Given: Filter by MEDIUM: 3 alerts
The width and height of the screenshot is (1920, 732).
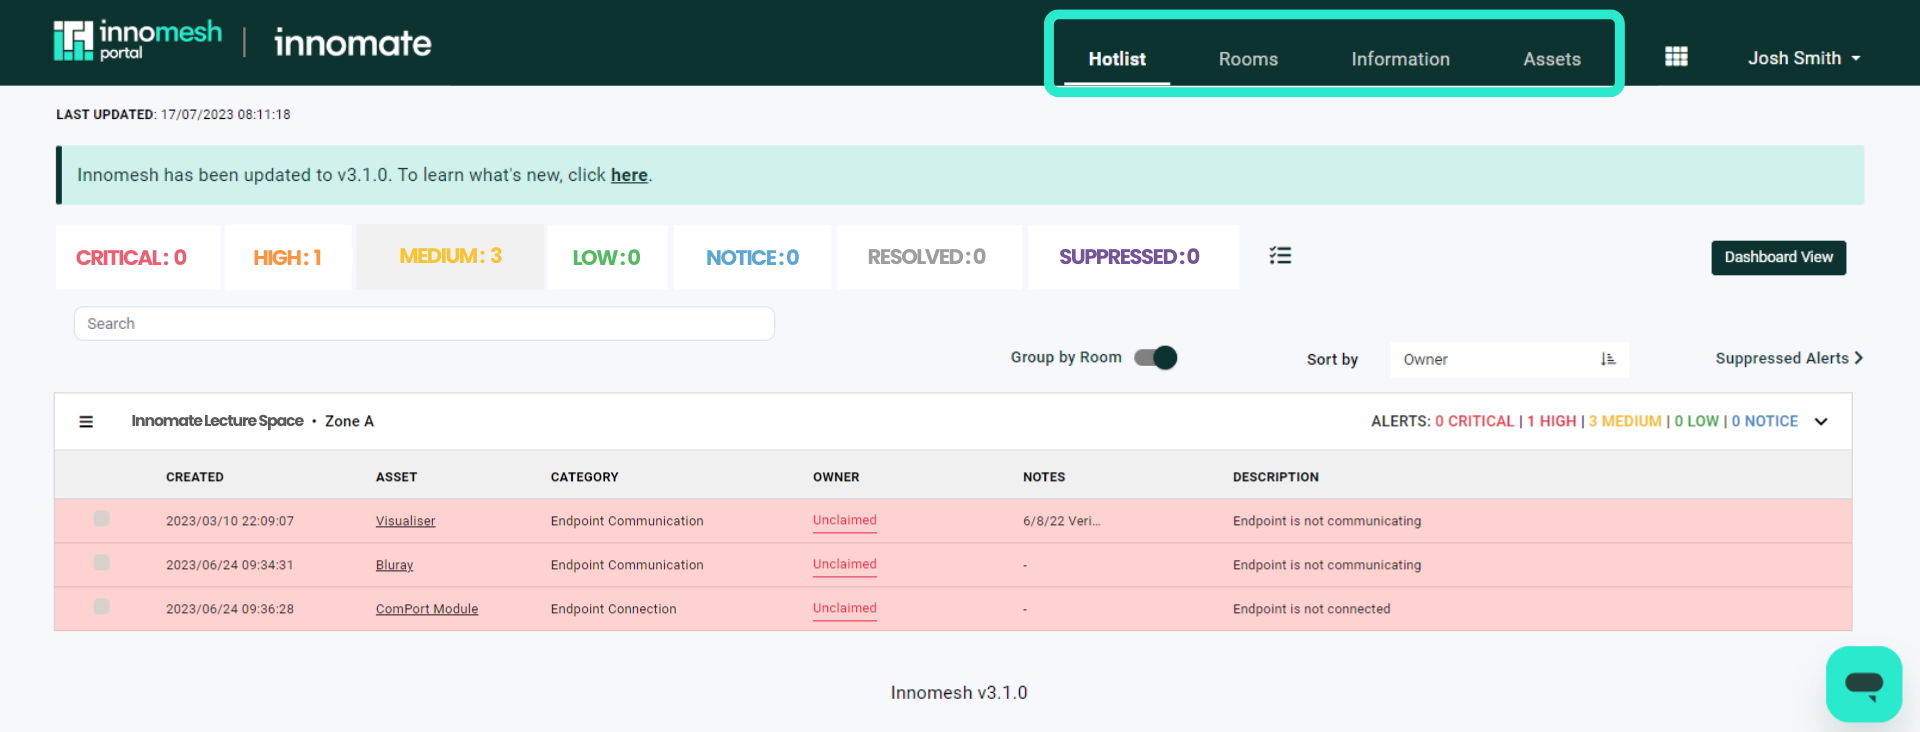Looking at the screenshot, I should [450, 257].
